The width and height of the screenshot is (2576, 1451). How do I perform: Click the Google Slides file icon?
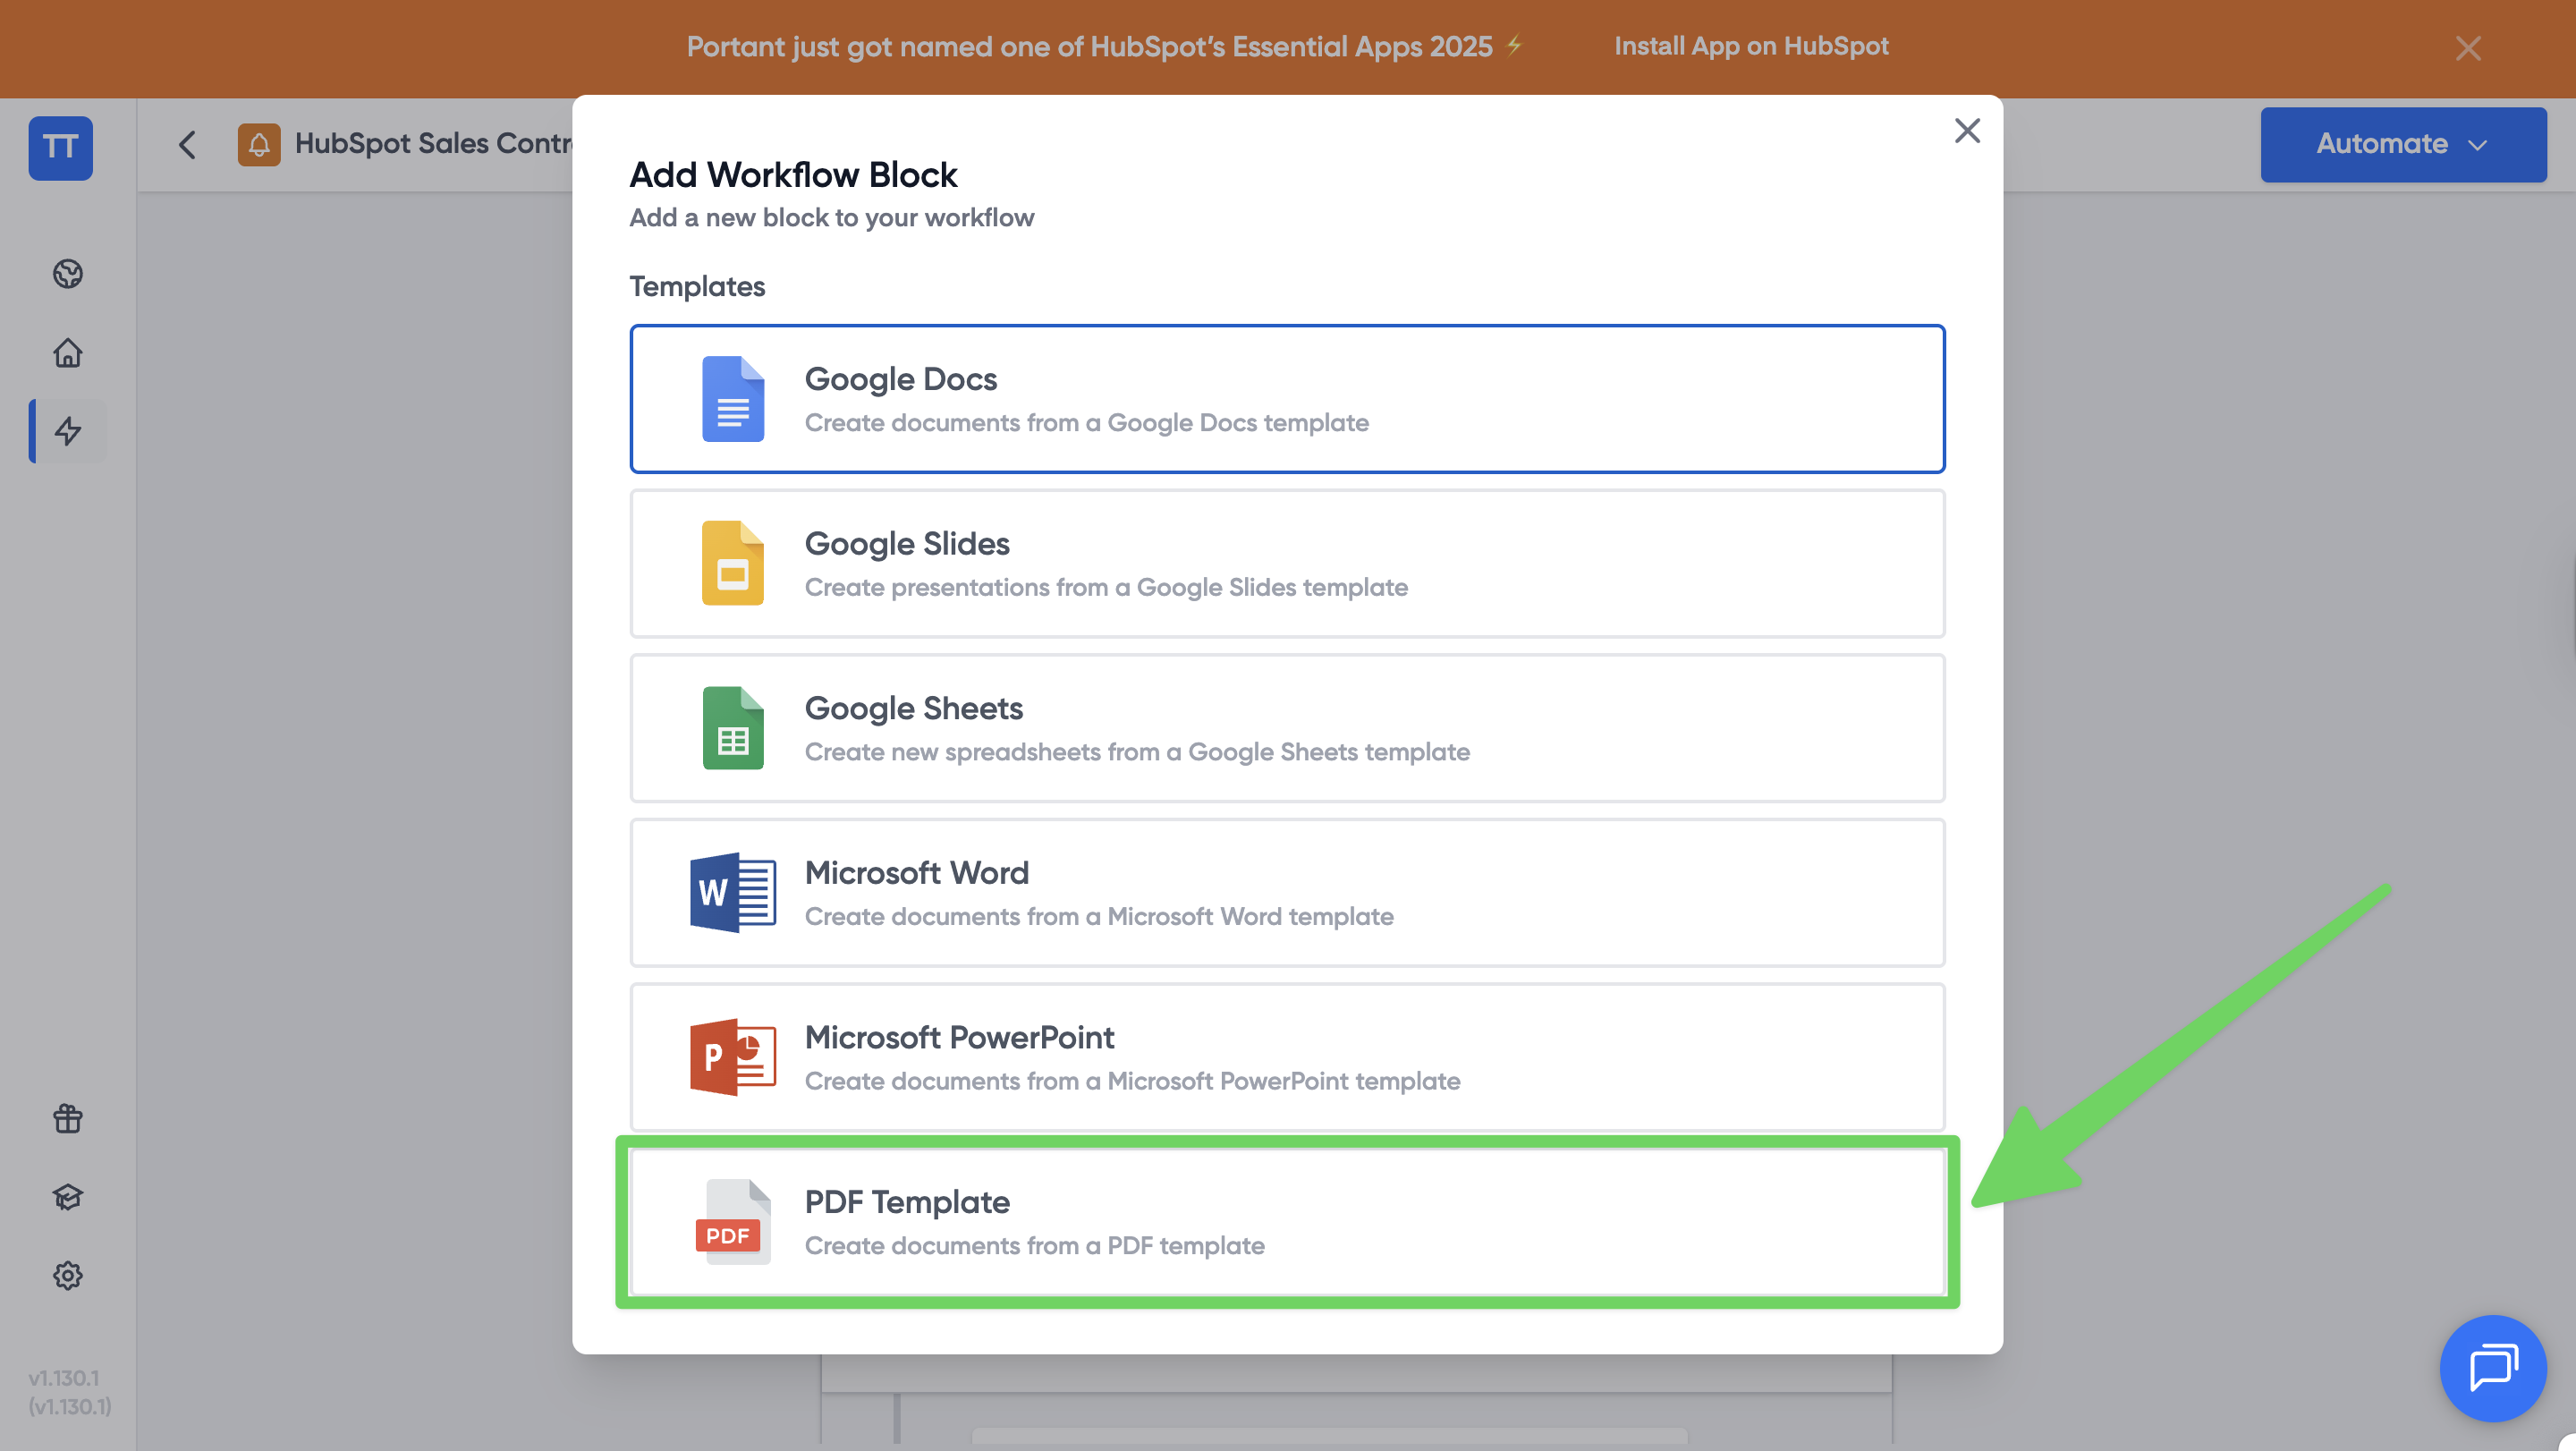[733, 563]
